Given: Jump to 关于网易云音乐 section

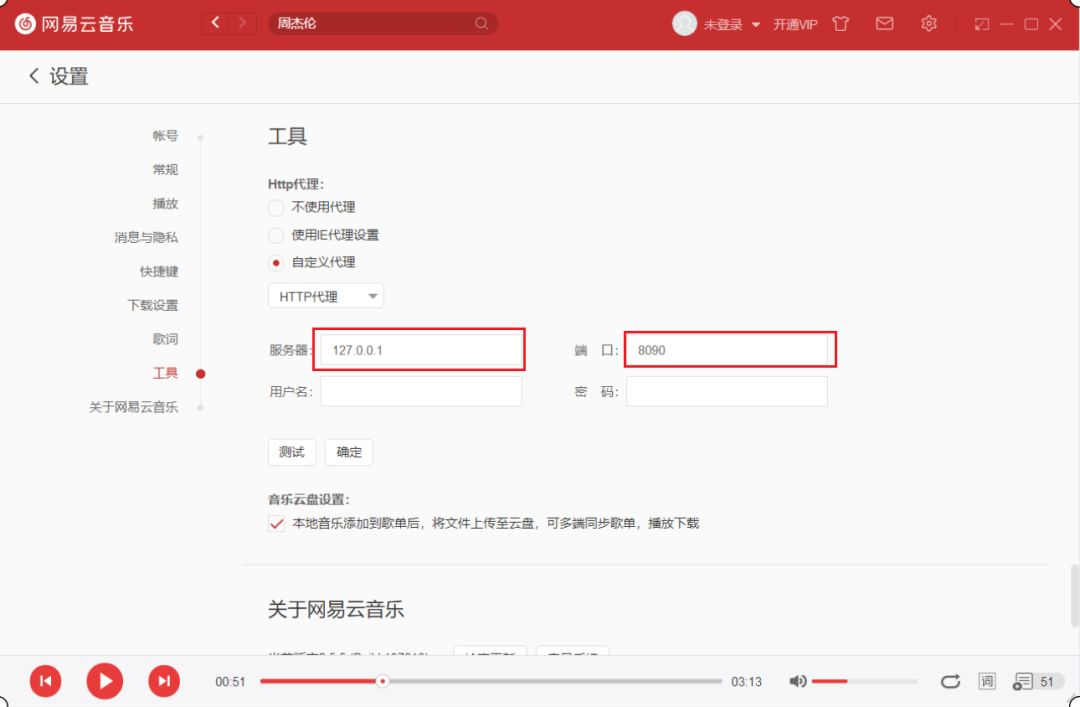Looking at the screenshot, I should pos(134,407).
